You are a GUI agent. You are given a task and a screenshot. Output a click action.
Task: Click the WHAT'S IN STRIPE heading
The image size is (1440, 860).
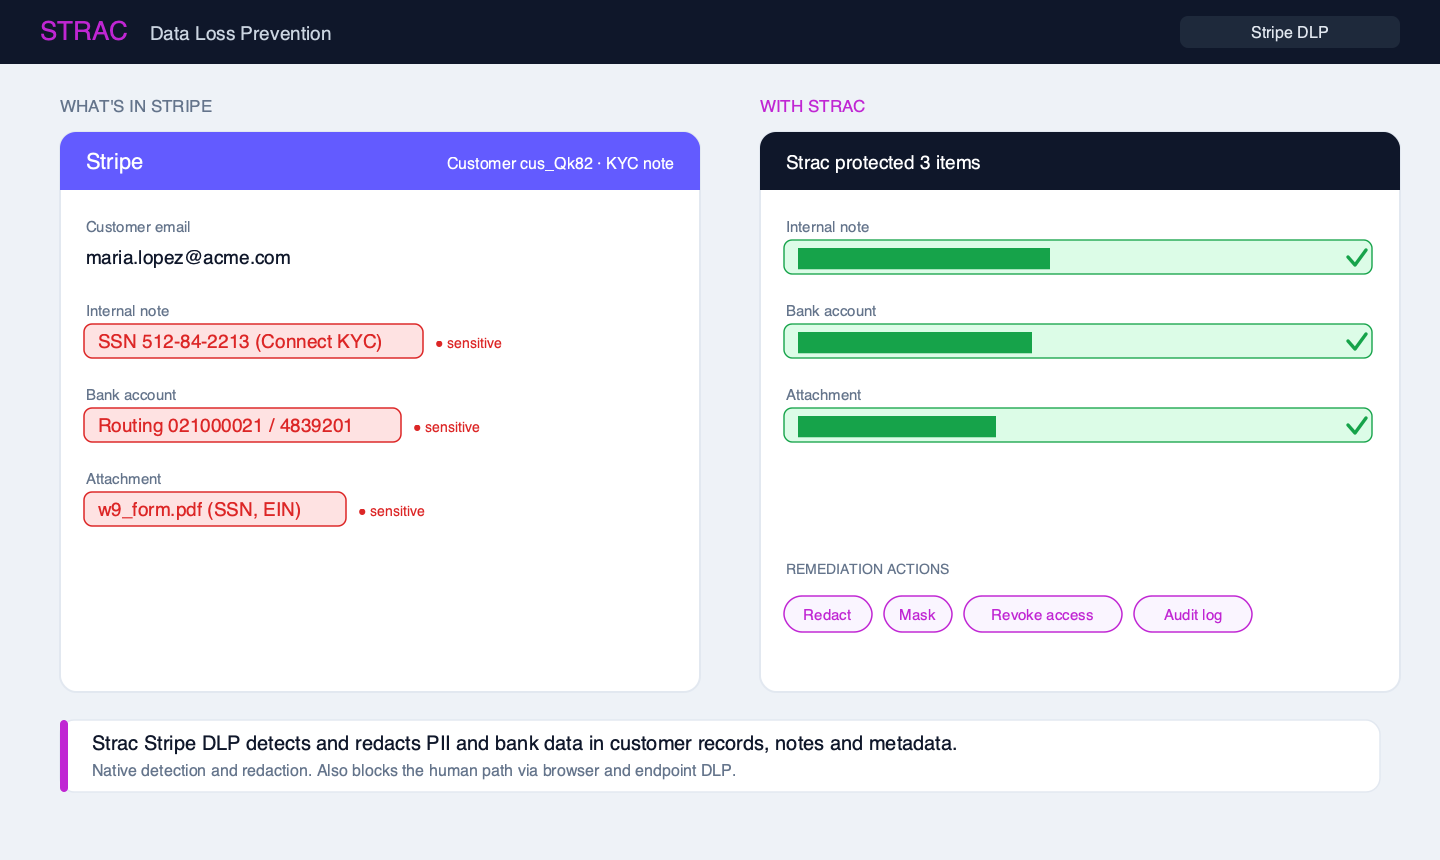[x=136, y=106]
